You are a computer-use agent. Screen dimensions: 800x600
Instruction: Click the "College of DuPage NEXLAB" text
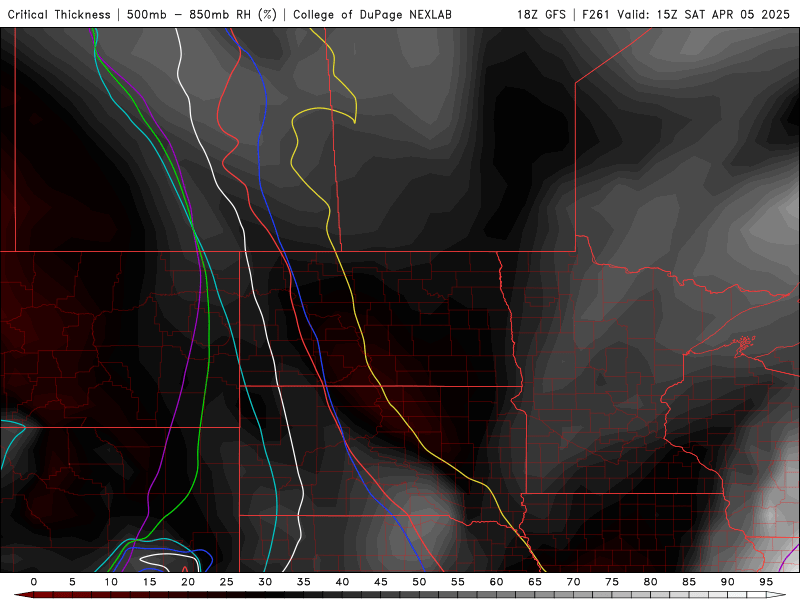[372, 15]
